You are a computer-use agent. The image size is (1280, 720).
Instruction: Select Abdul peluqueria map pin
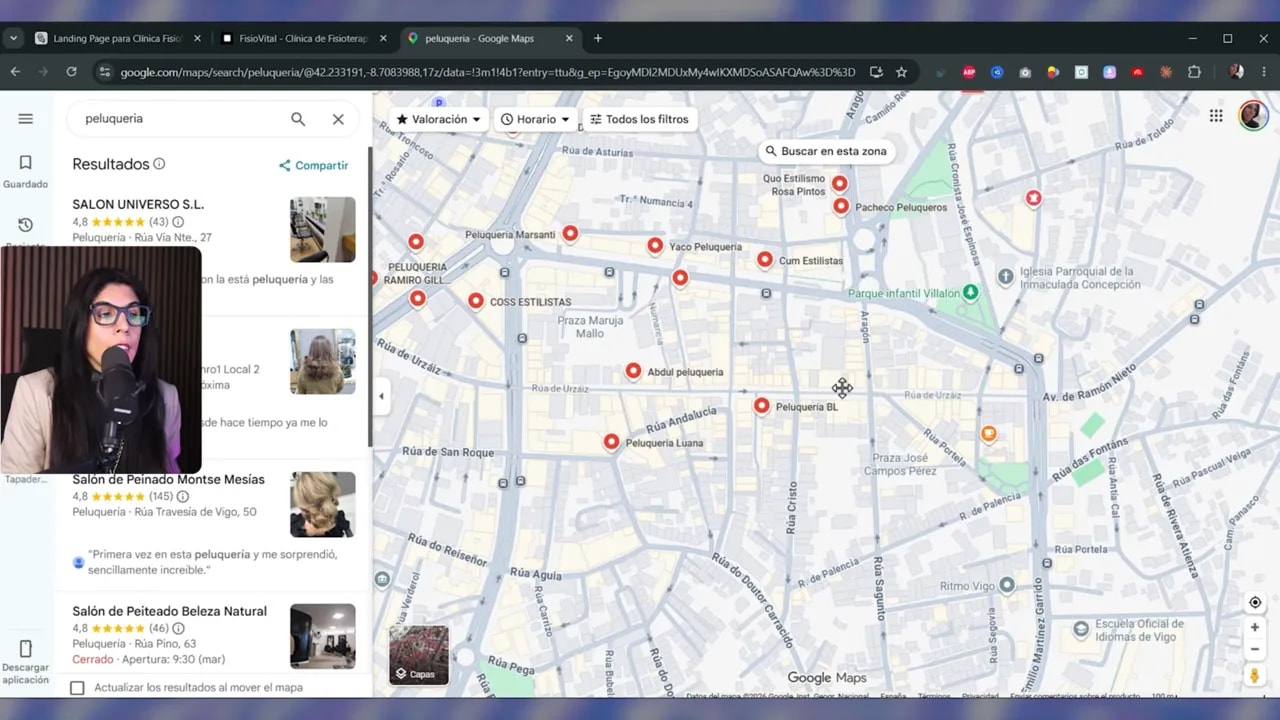pyautogui.click(x=633, y=371)
